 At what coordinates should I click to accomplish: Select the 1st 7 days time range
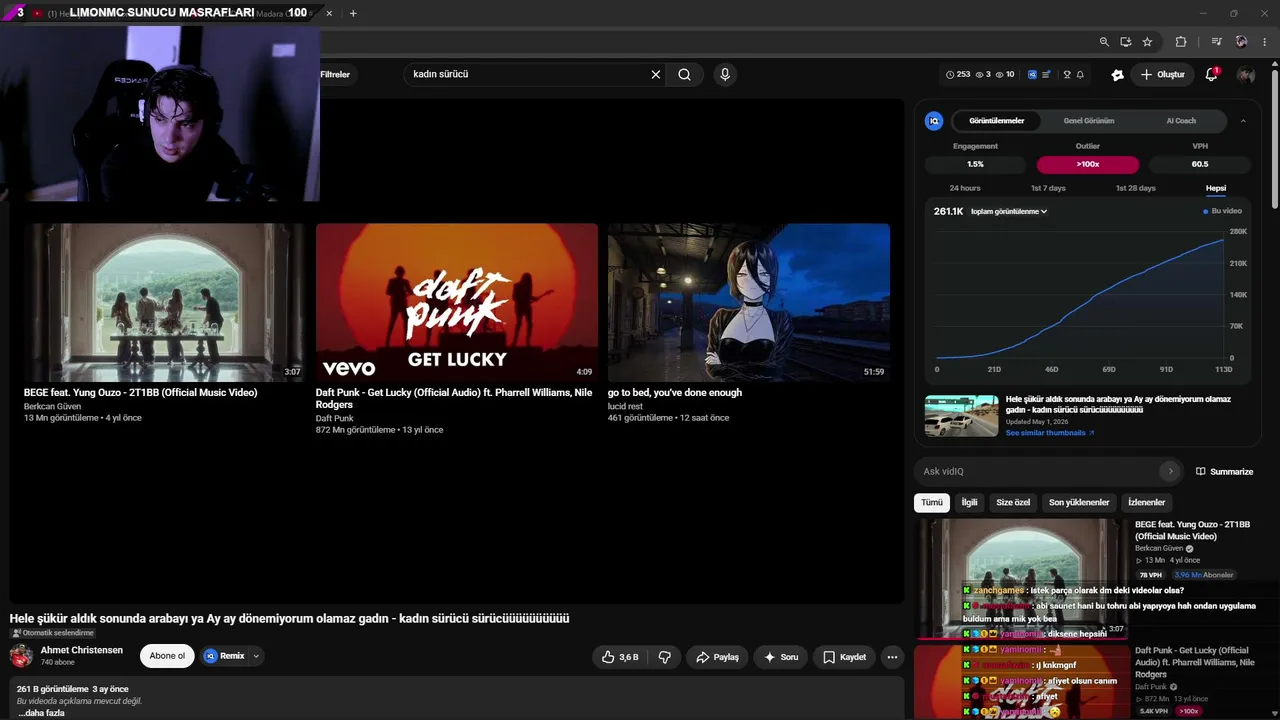tap(1048, 188)
